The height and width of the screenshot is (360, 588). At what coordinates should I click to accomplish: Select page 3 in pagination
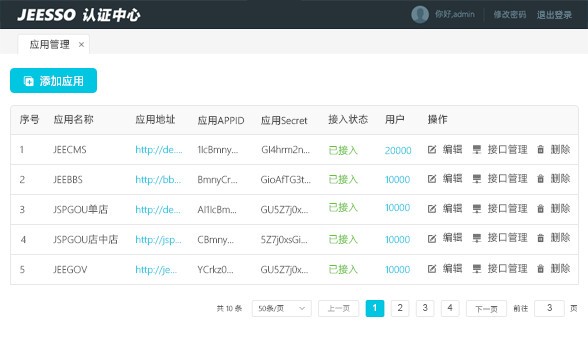(x=425, y=308)
